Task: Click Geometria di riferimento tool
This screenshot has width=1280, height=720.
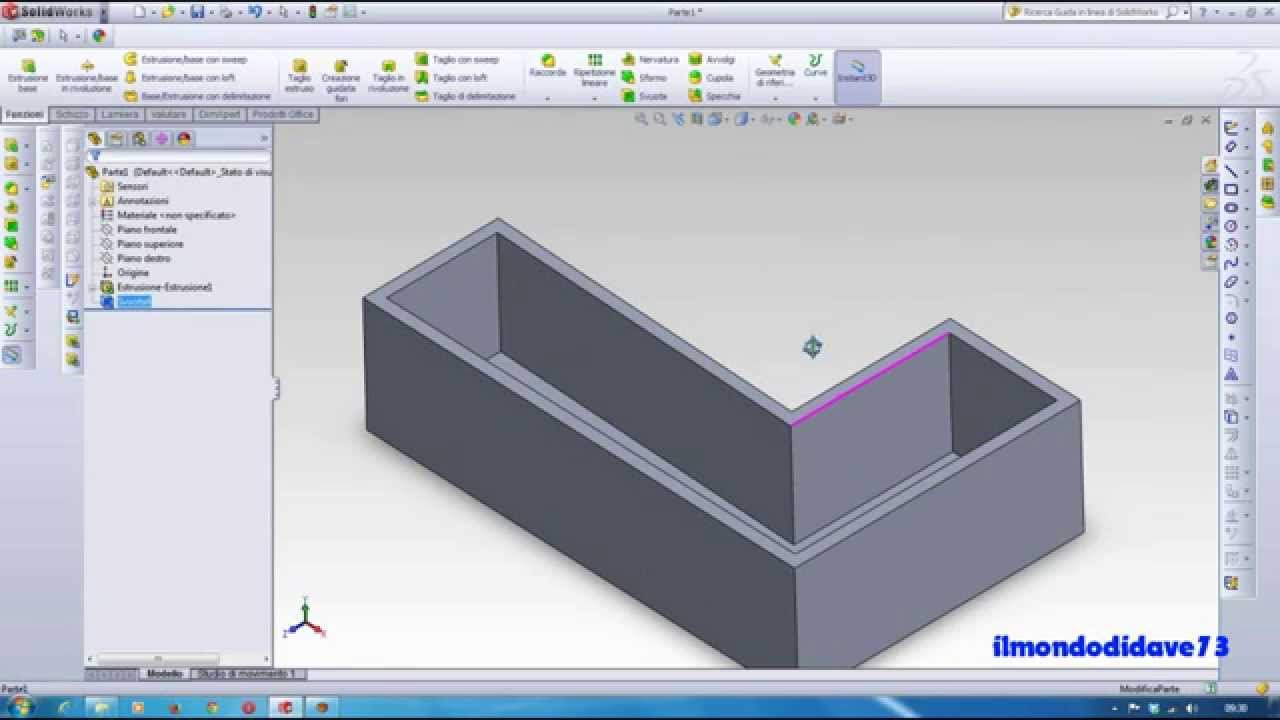Action: 775,70
